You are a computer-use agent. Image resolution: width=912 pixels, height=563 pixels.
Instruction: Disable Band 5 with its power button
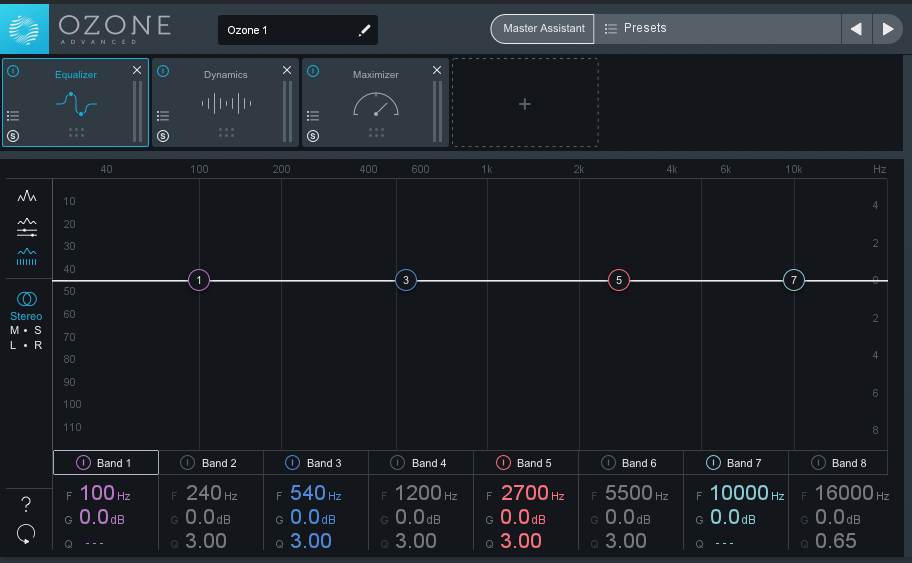(x=503, y=463)
